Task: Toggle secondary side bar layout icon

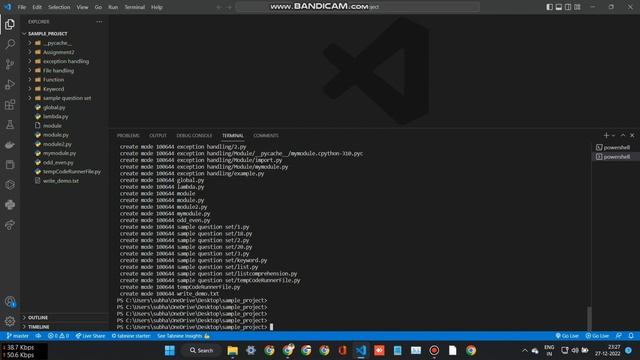Action: click(568, 7)
